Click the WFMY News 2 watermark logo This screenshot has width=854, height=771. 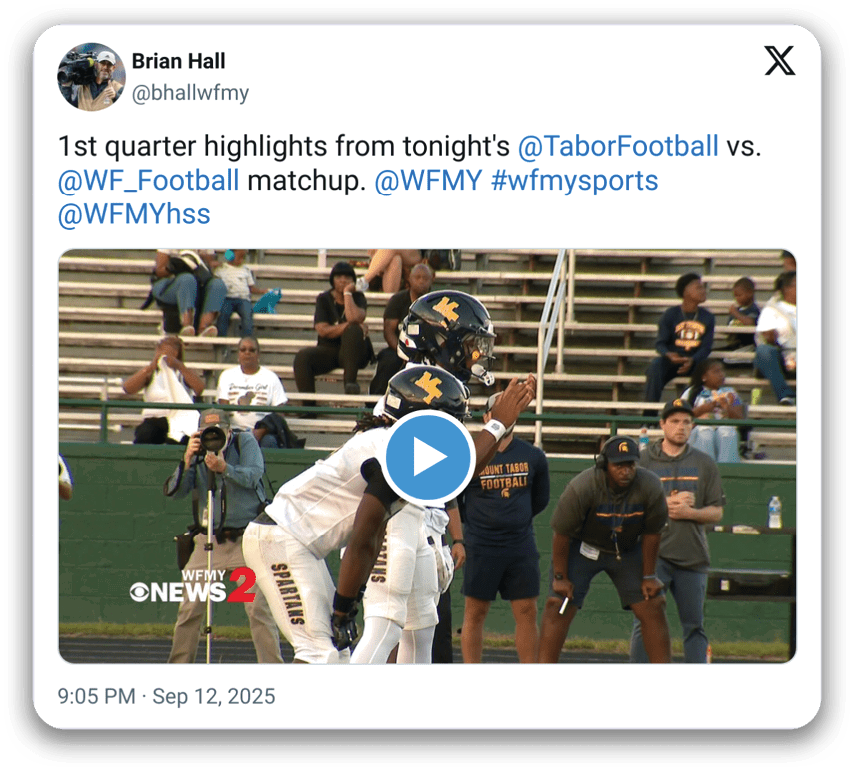193,585
